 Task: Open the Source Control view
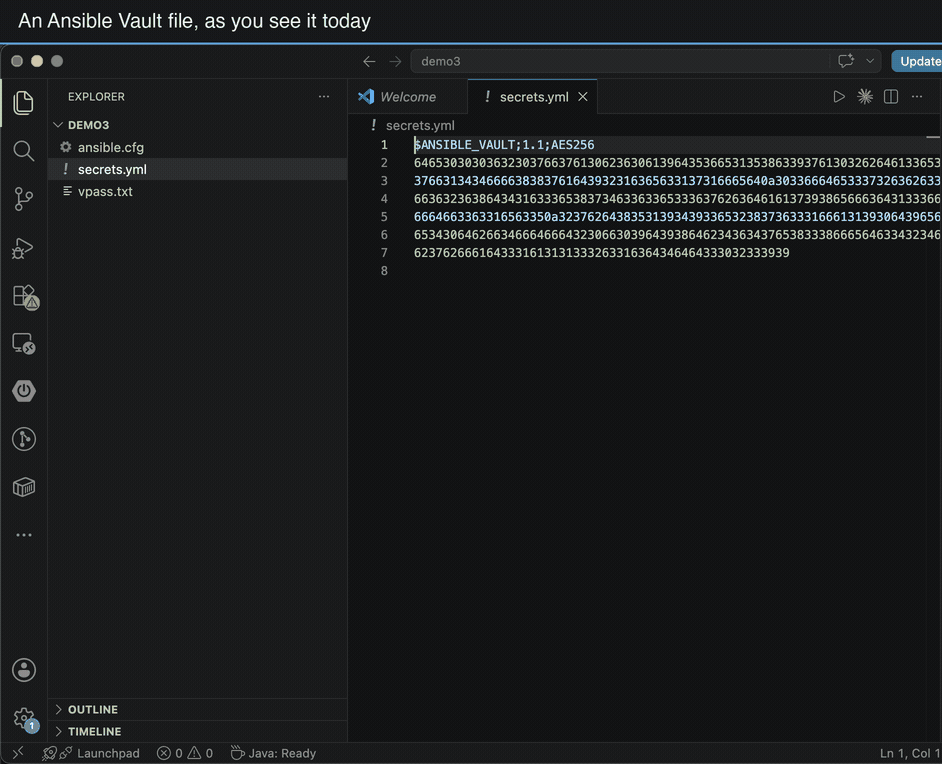(23, 199)
